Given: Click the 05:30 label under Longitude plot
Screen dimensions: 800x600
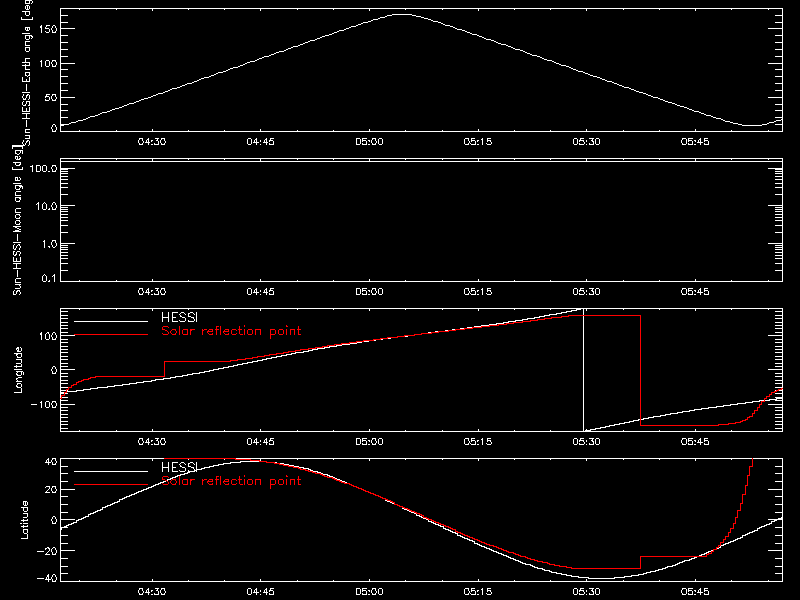Looking at the screenshot, I should [x=586, y=442].
